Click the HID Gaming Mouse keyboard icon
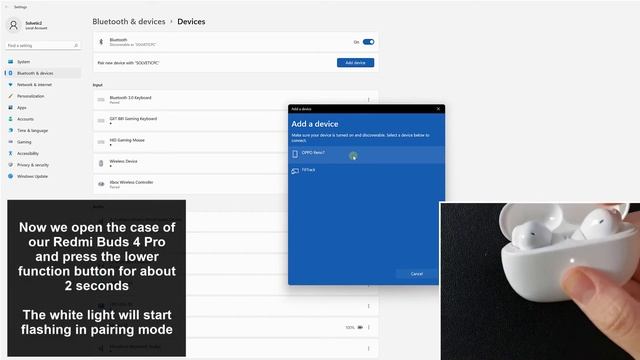 click(x=101, y=142)
